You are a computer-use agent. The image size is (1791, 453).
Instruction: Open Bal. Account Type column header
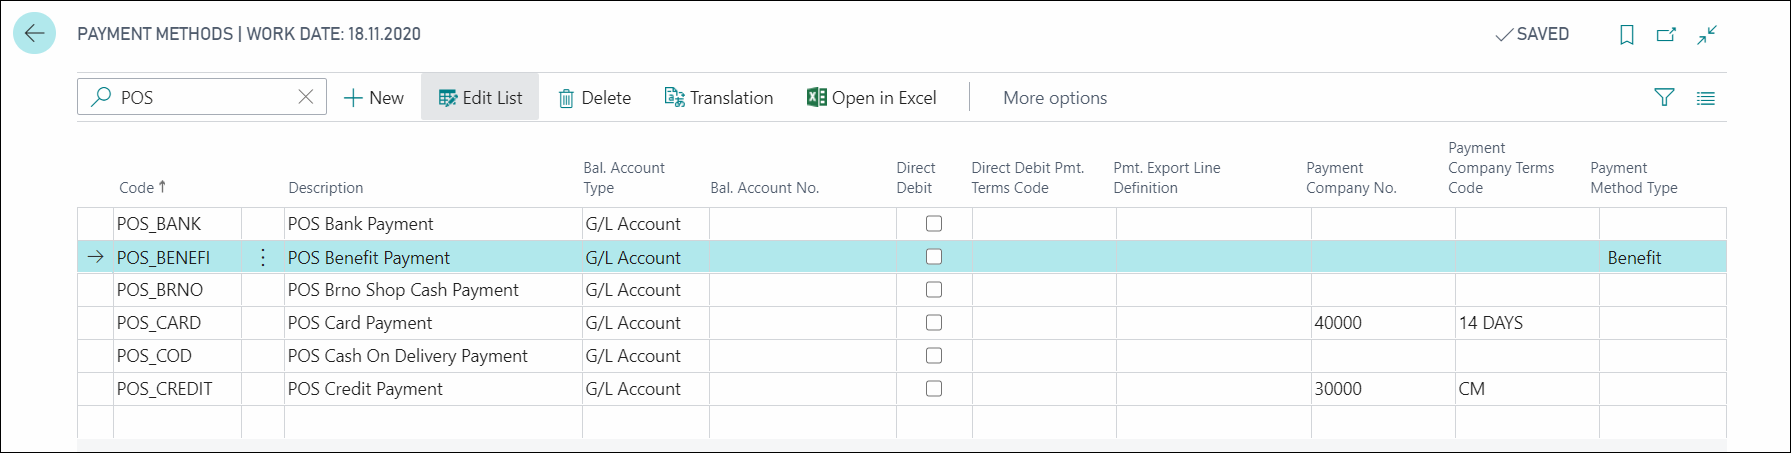coord(624,177)
